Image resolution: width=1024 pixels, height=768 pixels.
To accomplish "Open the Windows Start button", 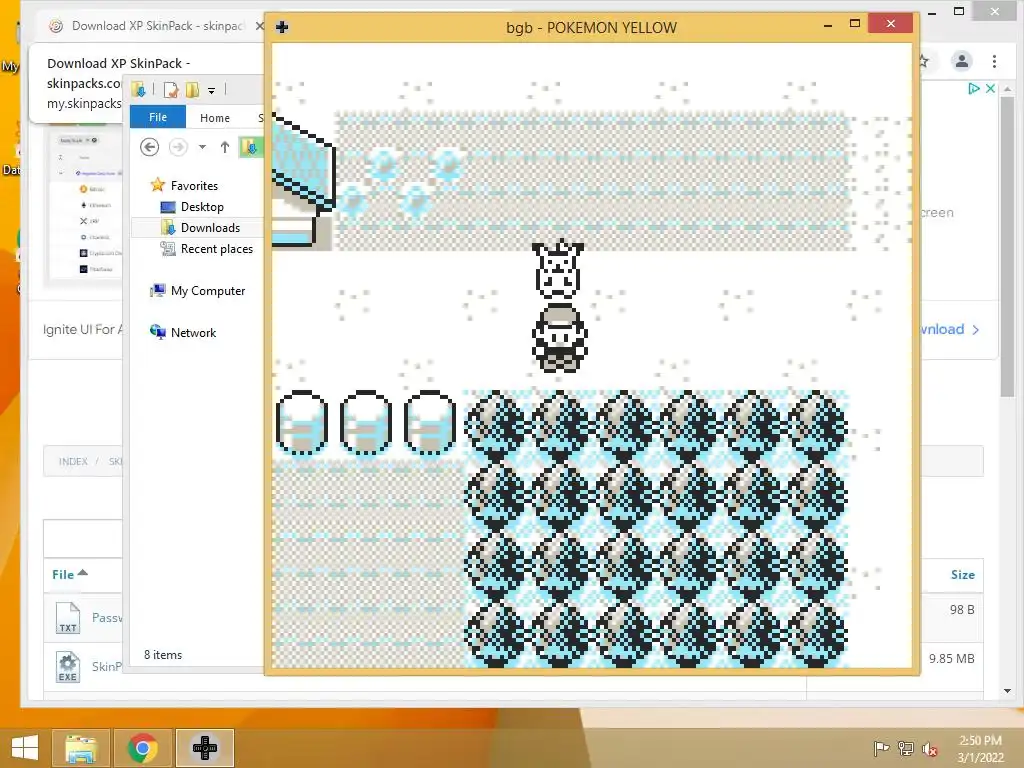I will click(25, 748).
